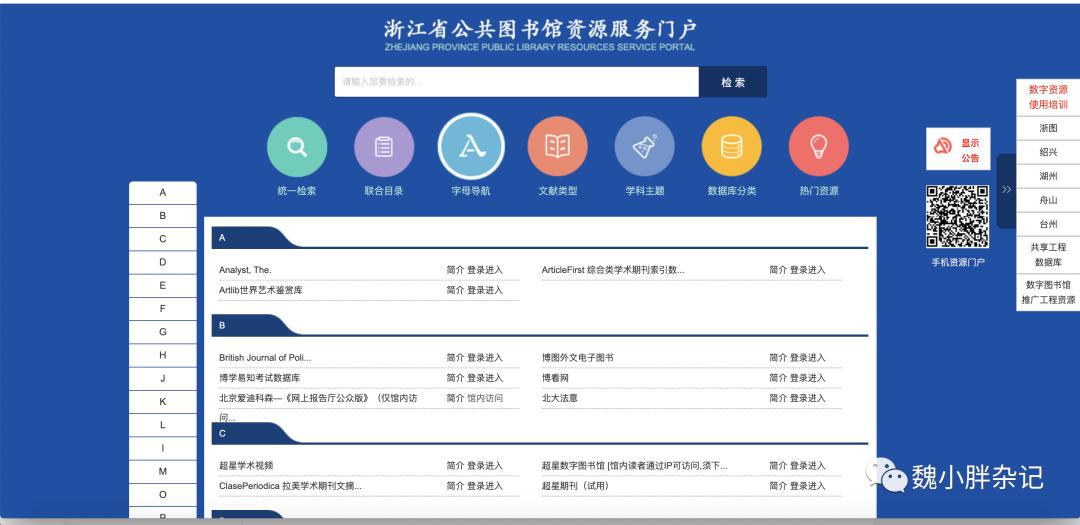1080x525 pixels.
Task: Open 共享工程数据库 in the right menu
Action: click(x=1048, y=255)
